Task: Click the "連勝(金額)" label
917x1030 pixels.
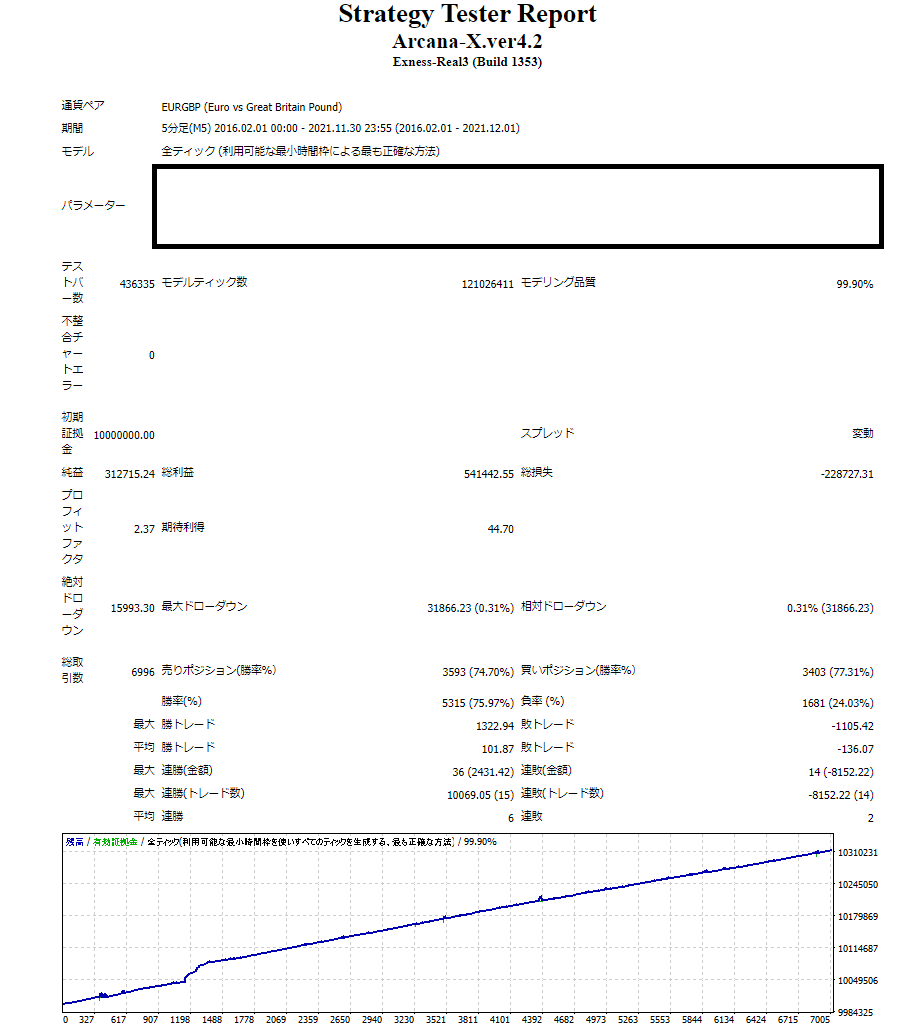Action: [x=187, y=770]
